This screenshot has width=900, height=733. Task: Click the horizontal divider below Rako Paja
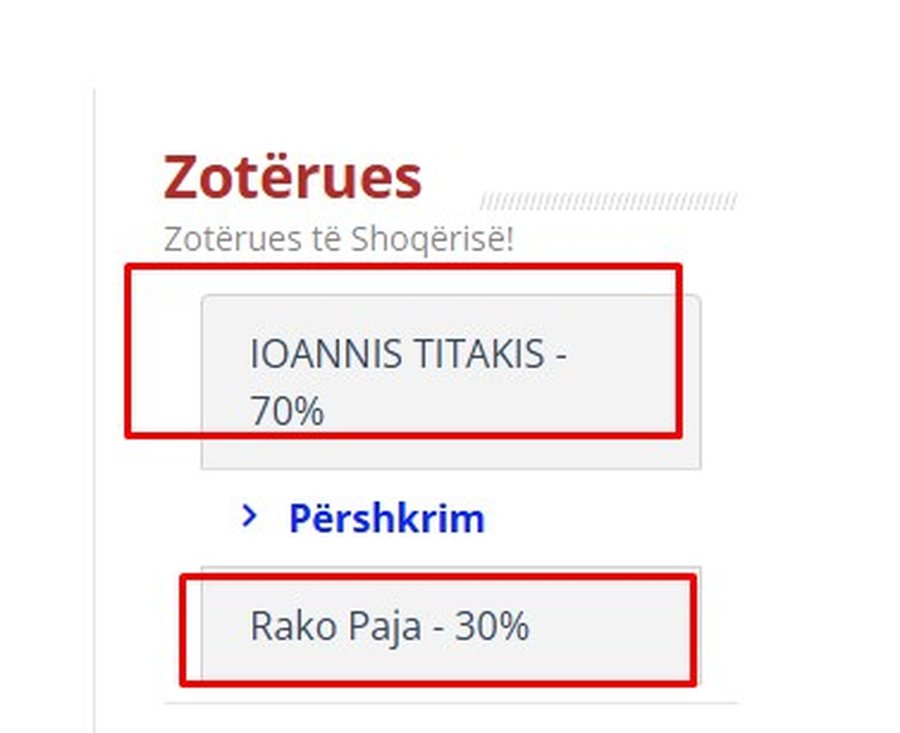450,703
